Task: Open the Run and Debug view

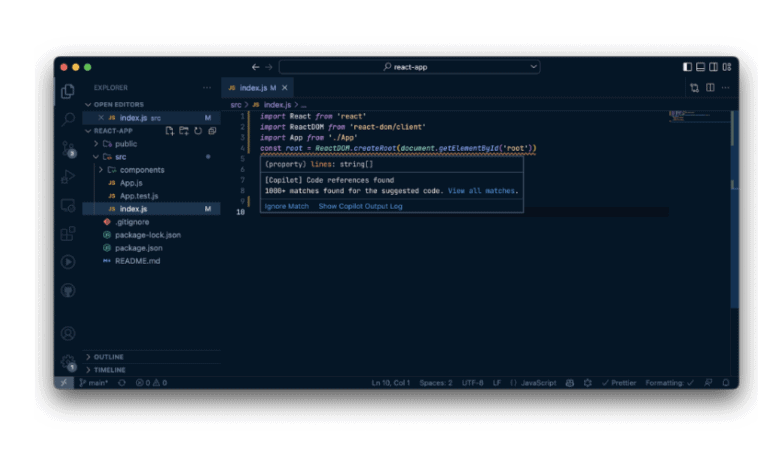Action: (x=68, y=176)
